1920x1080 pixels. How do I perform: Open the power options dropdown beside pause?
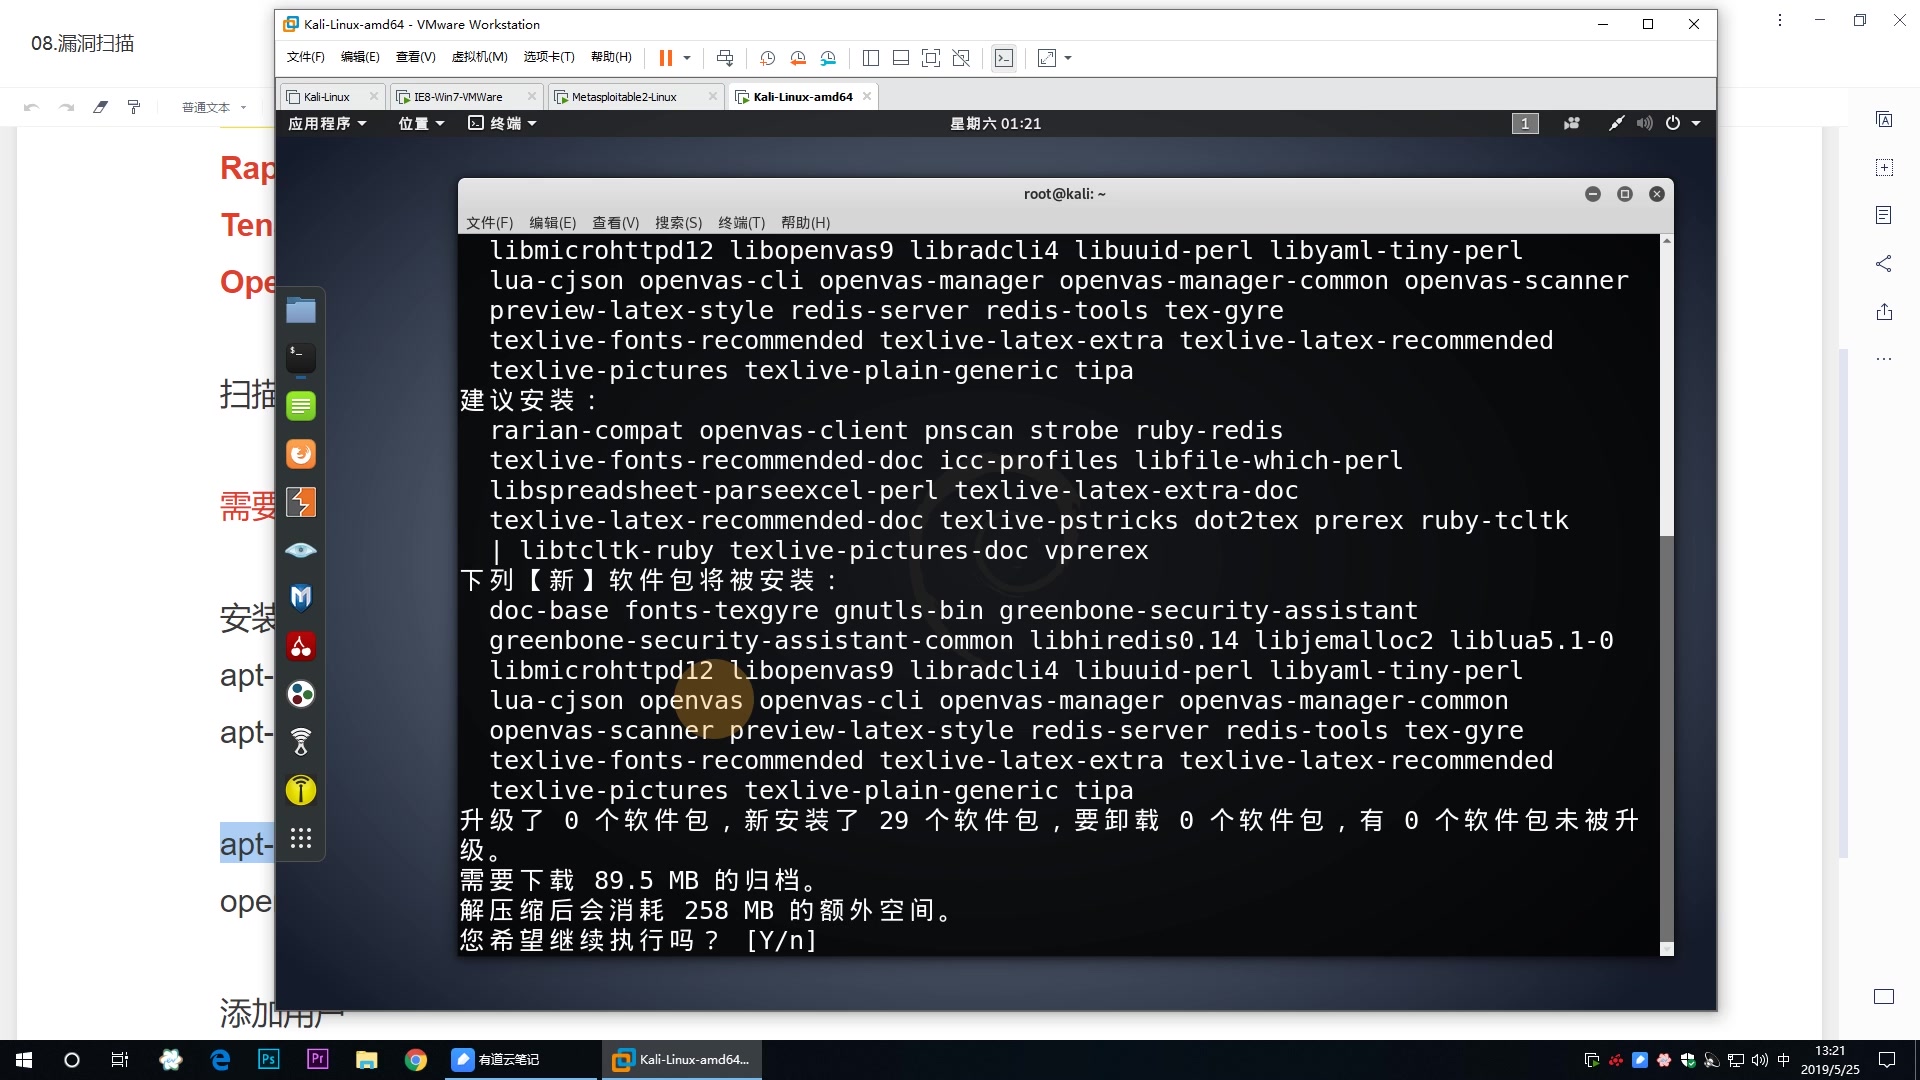[687, 58]
